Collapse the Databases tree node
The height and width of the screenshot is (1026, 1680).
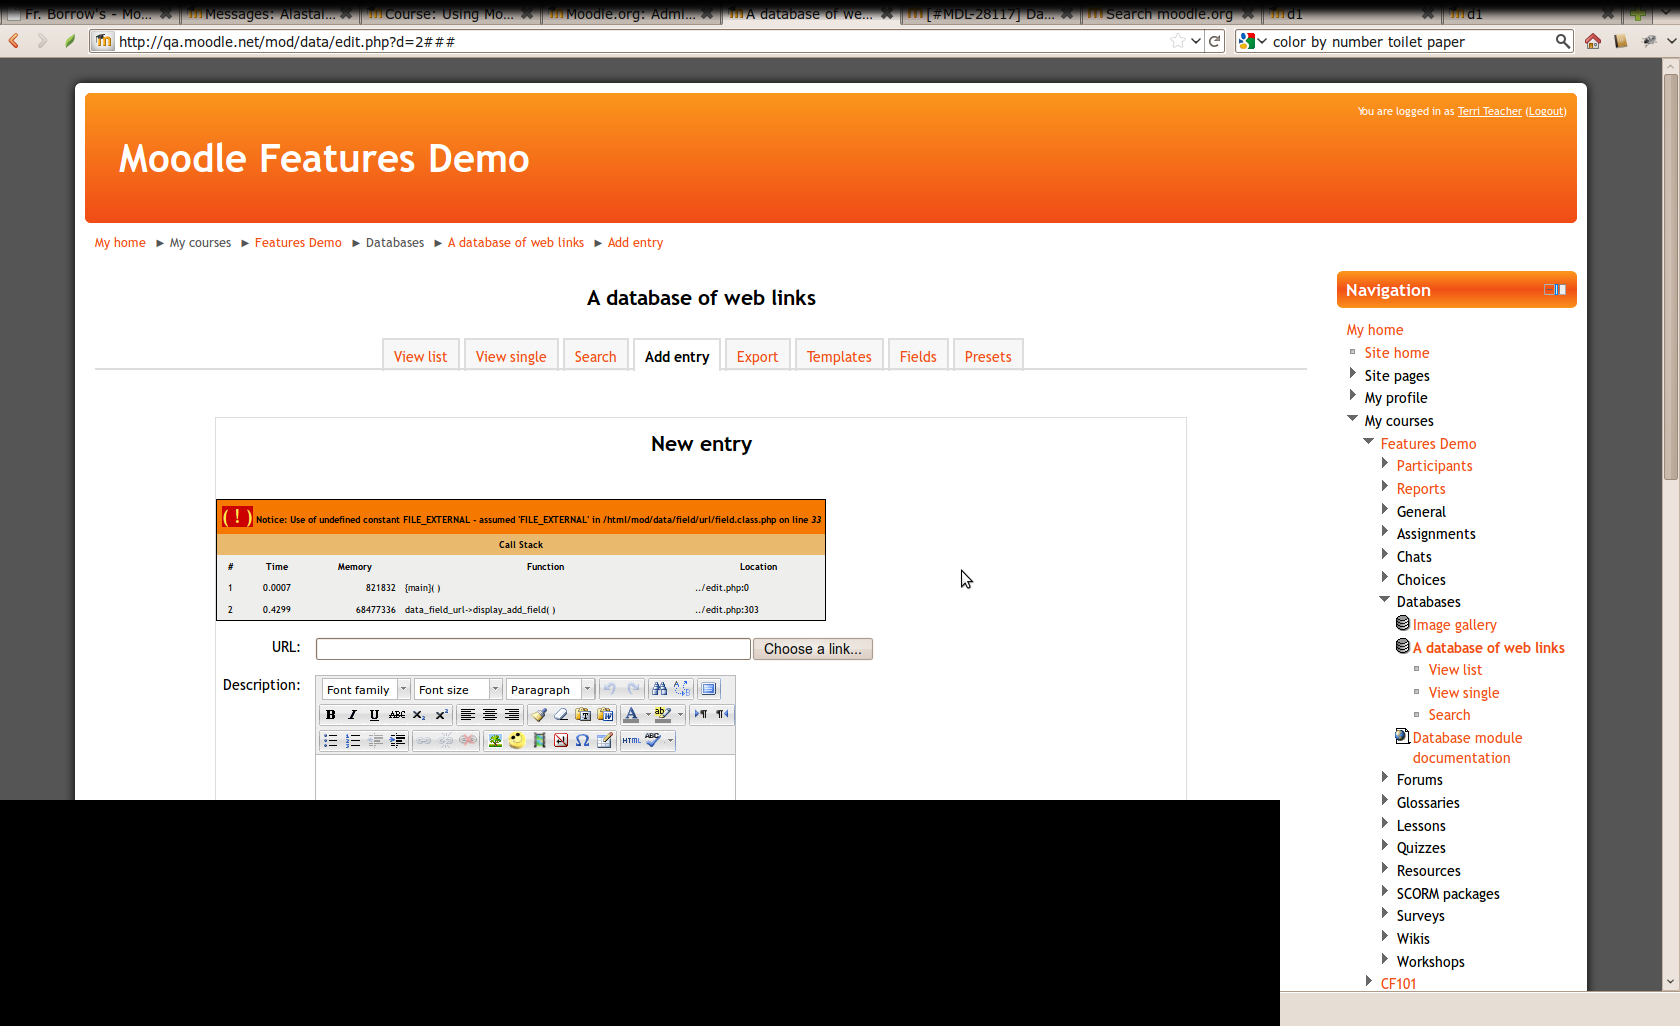pos(1385,600)
